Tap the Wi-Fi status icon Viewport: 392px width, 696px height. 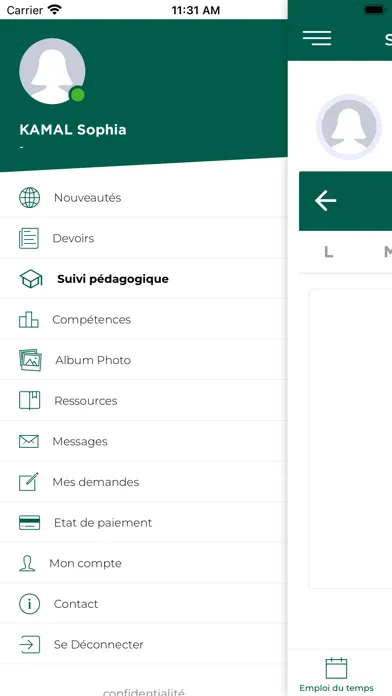coord(54,10)
